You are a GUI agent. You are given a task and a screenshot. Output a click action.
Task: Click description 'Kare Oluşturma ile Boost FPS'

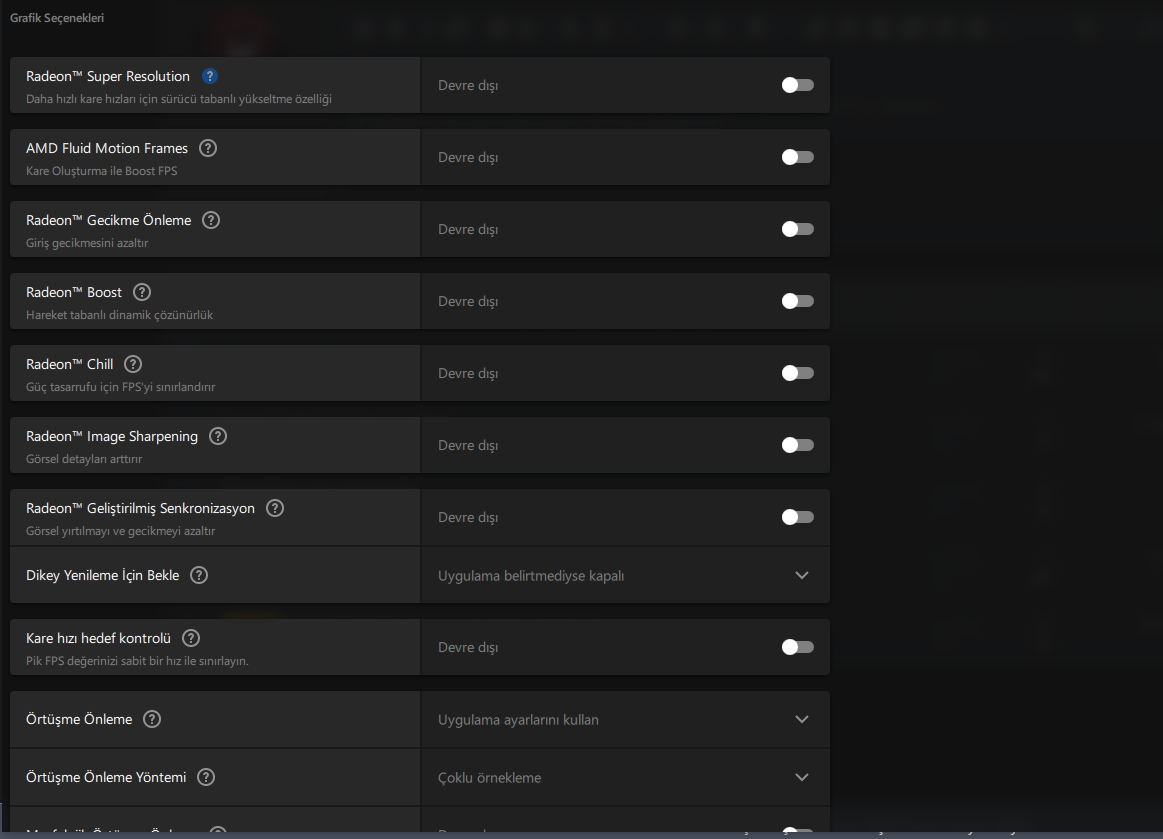pos(102,171)
